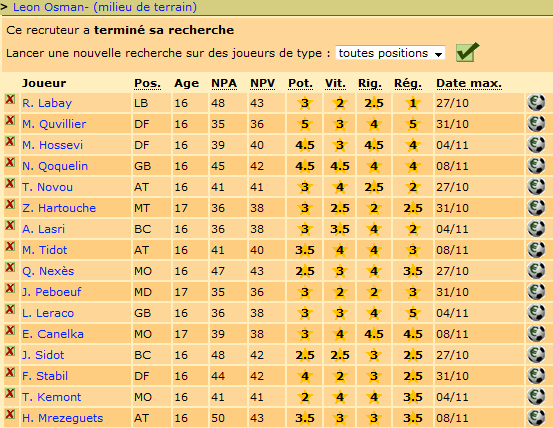
Task: Remove R. Labay with red X icon
Action: [10, 99]
